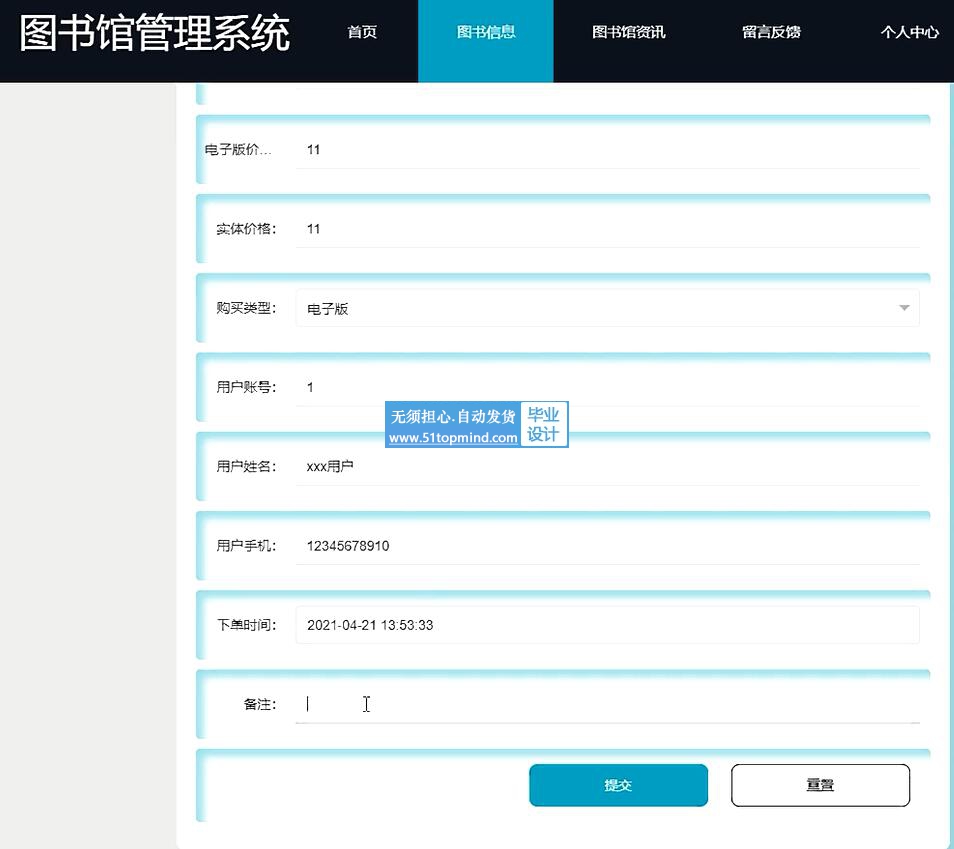Expand the 购买类型 dropdown arrow
The width and height of the screenshot is (954, 849).
pos(904,308)
